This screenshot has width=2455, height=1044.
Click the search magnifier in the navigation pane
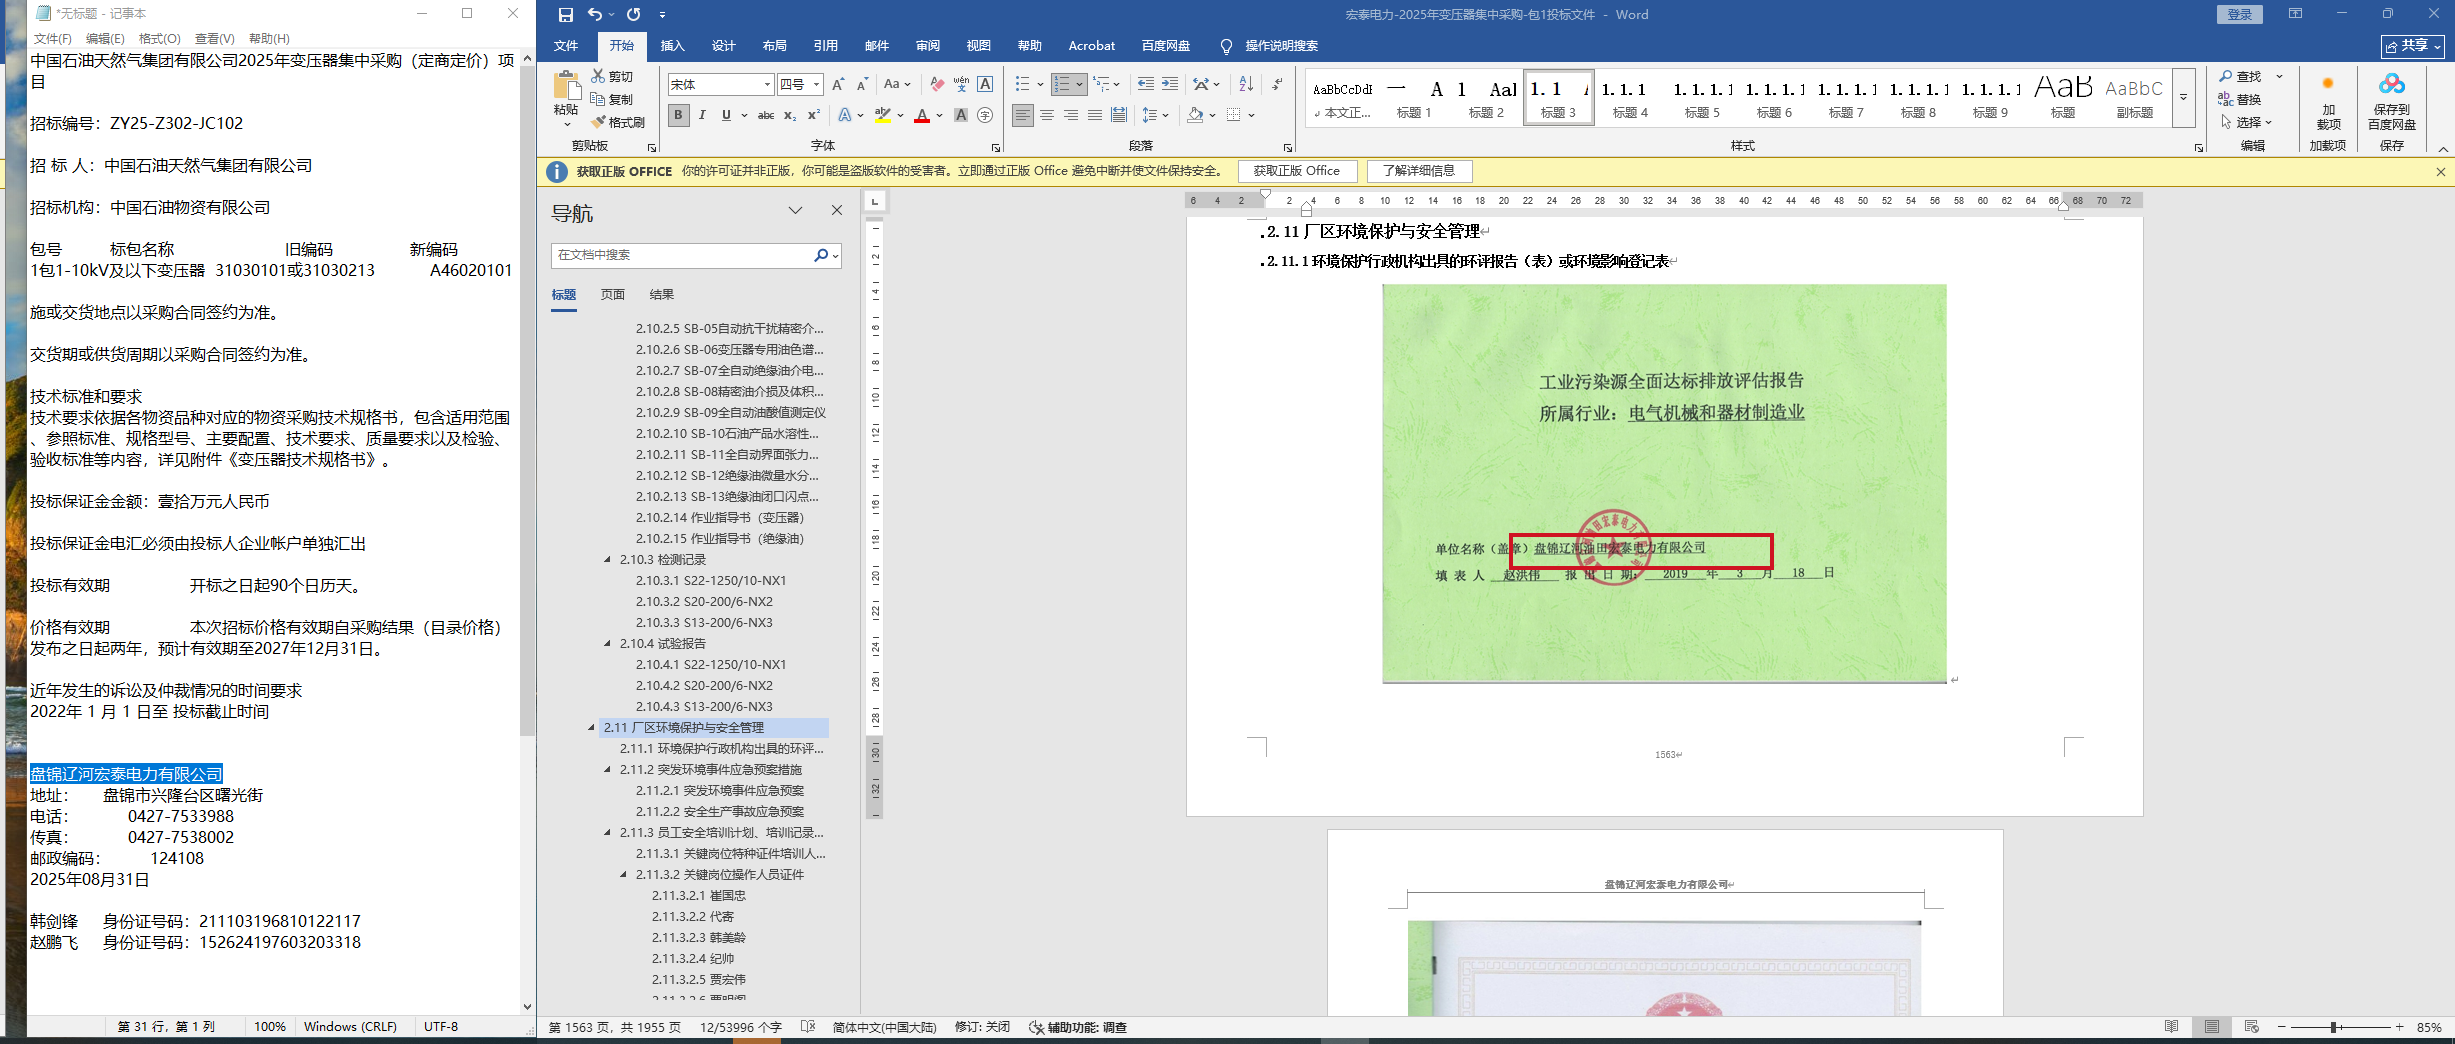tap(821, 255)
